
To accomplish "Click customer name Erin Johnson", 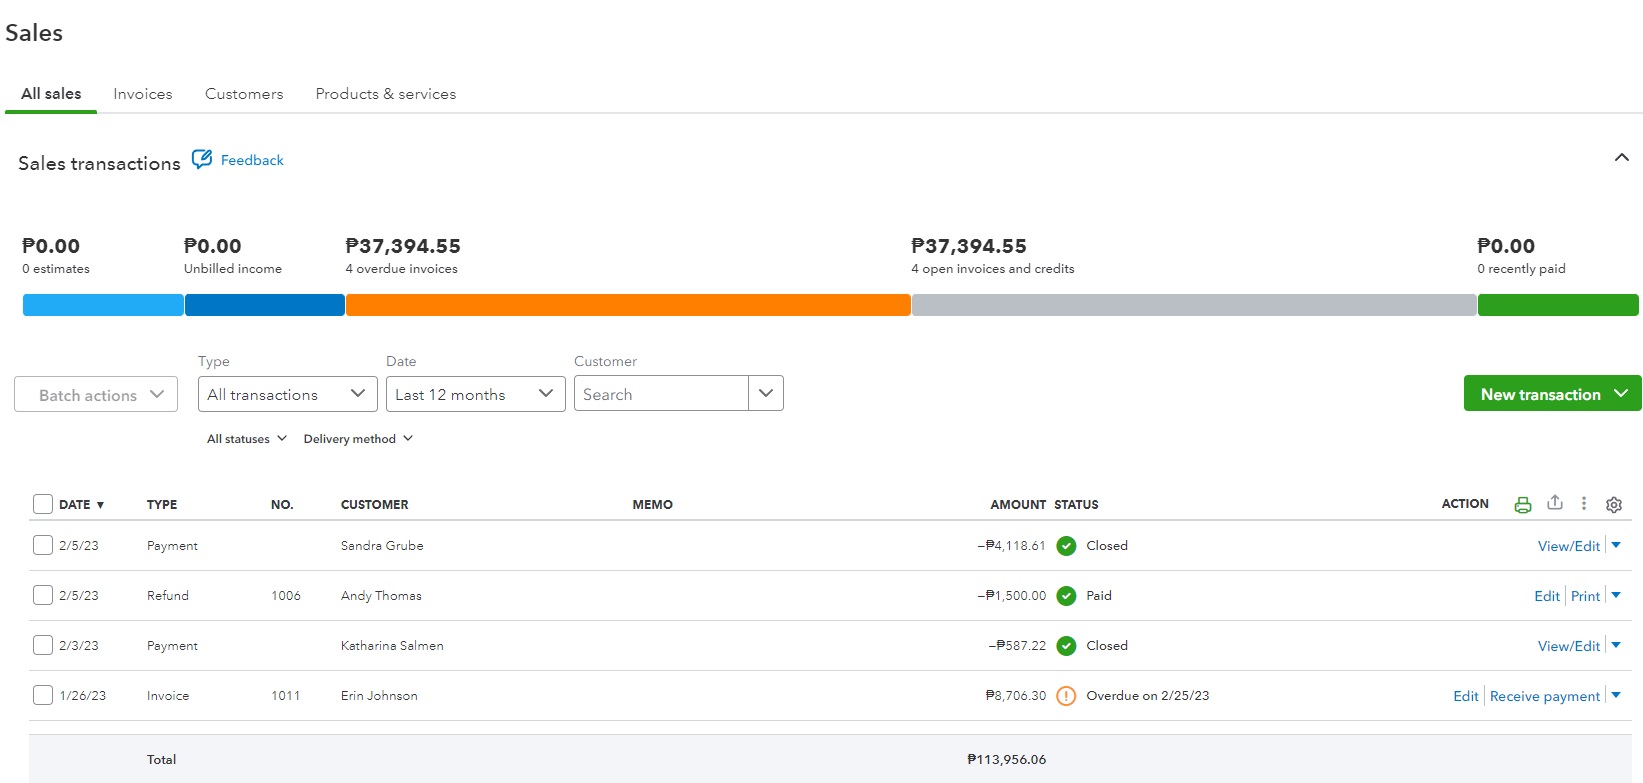I will pyautogui.click(x=379, y=696).
